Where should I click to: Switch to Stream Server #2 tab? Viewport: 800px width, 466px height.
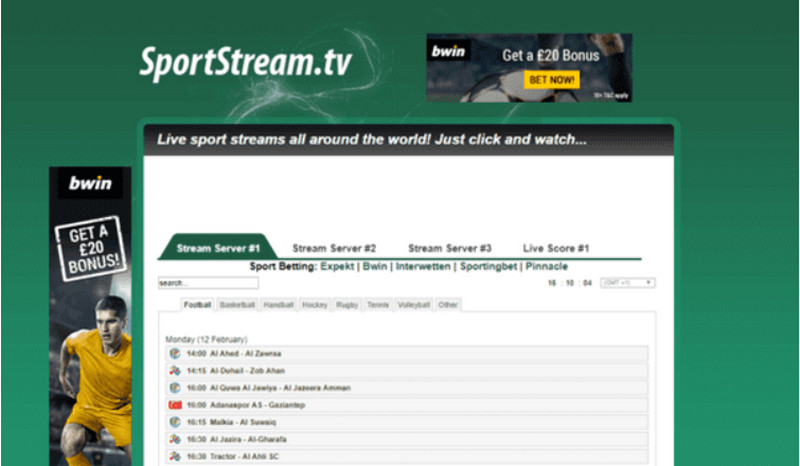coord(334,248)
